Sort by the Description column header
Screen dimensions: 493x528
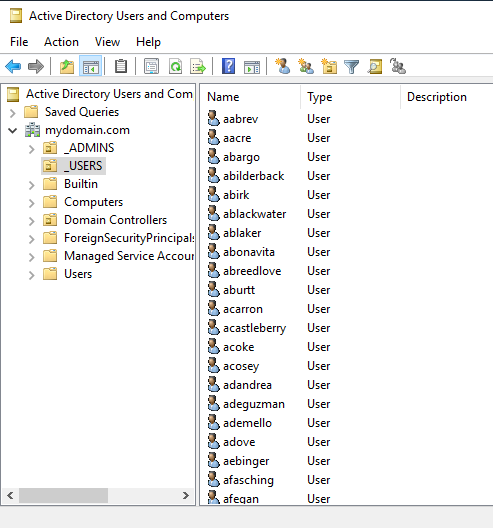tap(447, 97)
